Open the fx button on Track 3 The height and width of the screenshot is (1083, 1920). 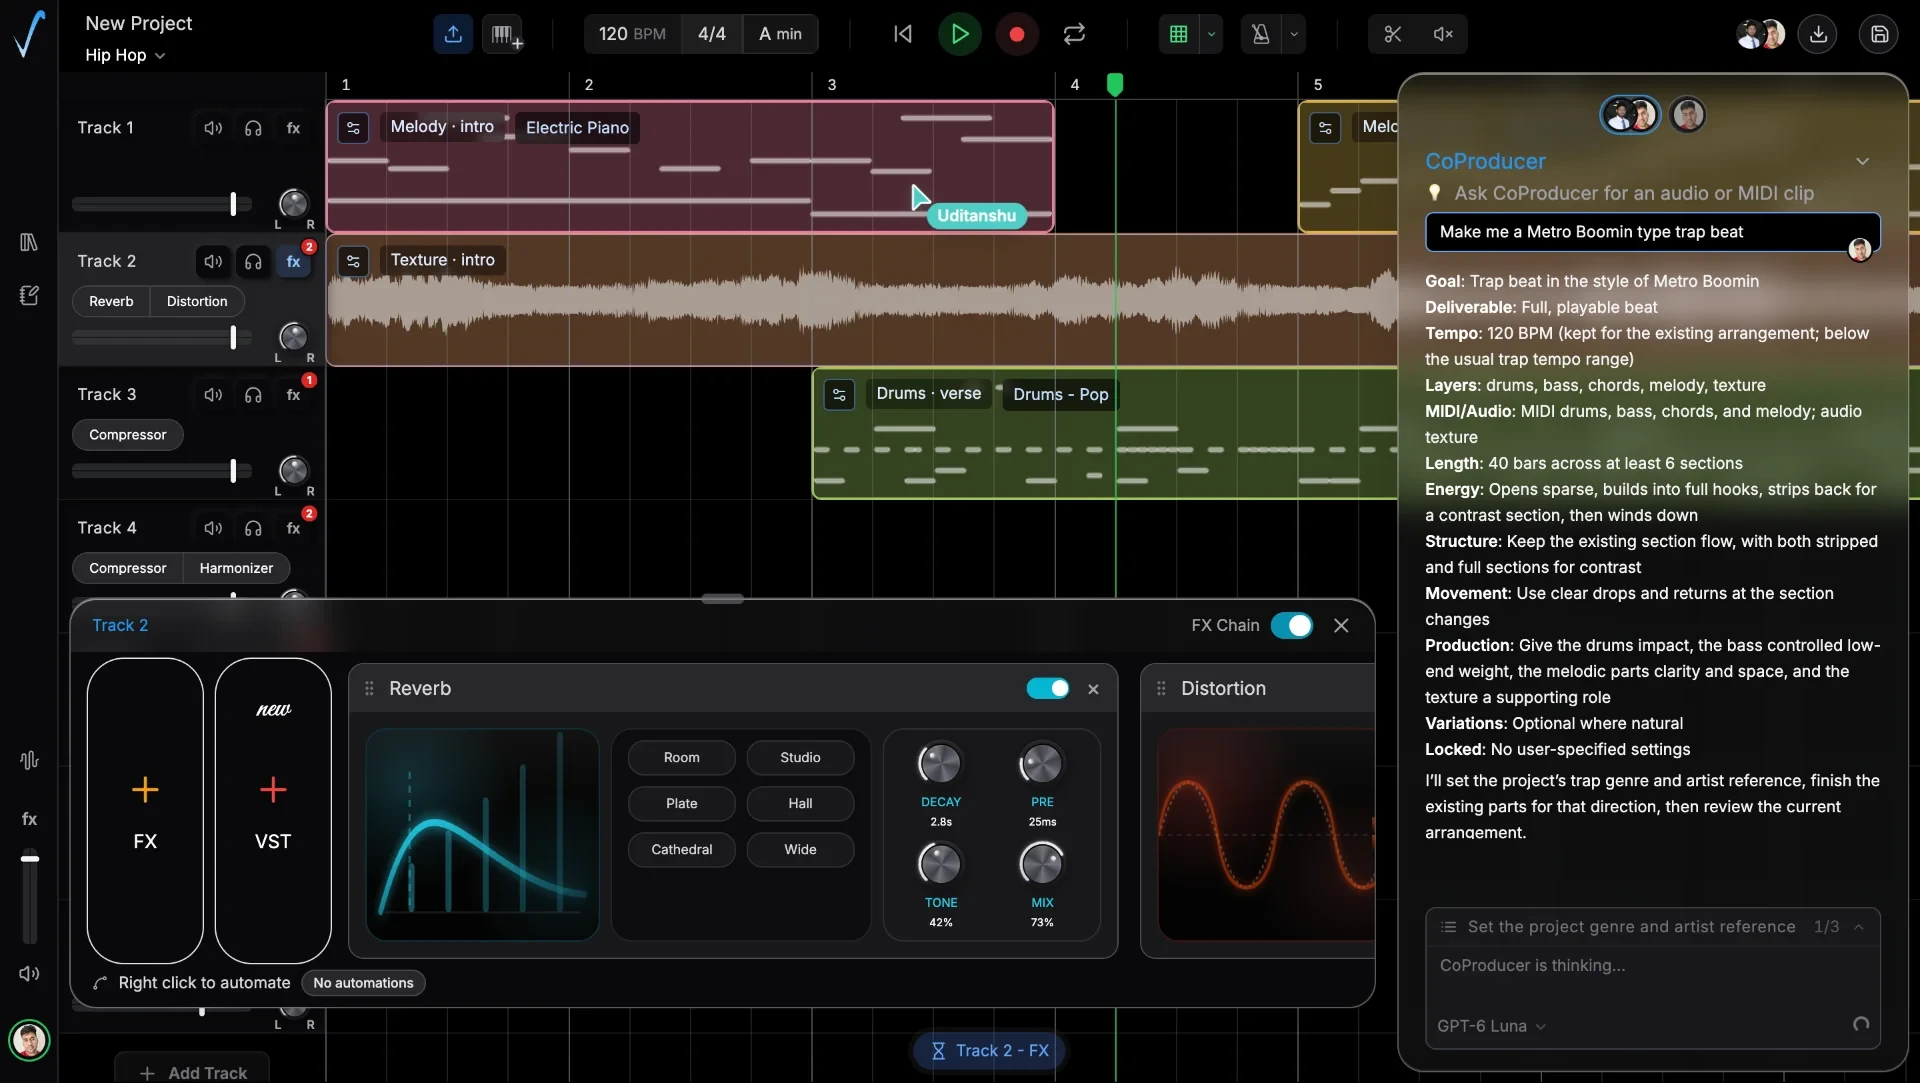point(293,395)
